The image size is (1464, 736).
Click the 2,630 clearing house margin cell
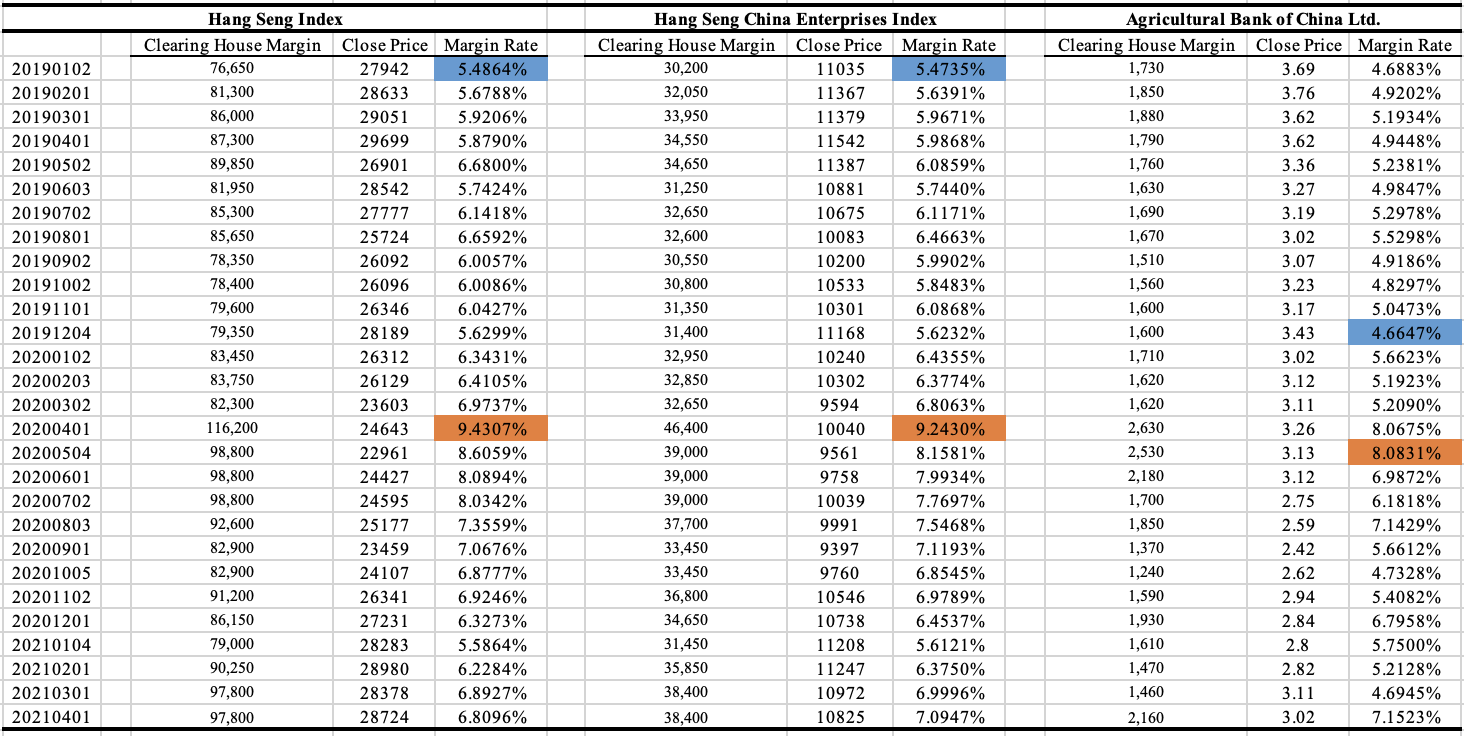coord(1146,429)
